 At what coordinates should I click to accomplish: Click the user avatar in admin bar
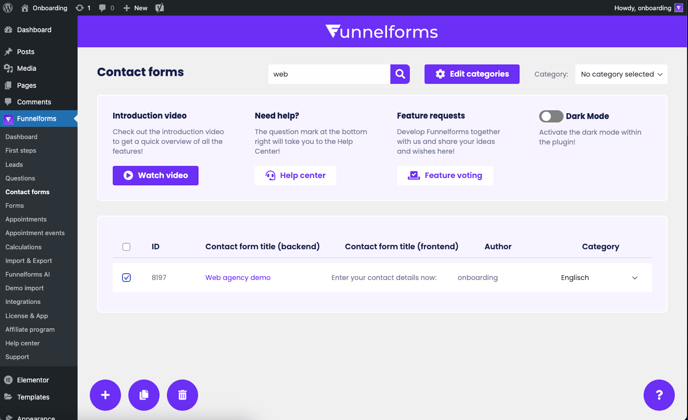click(678, 8)
